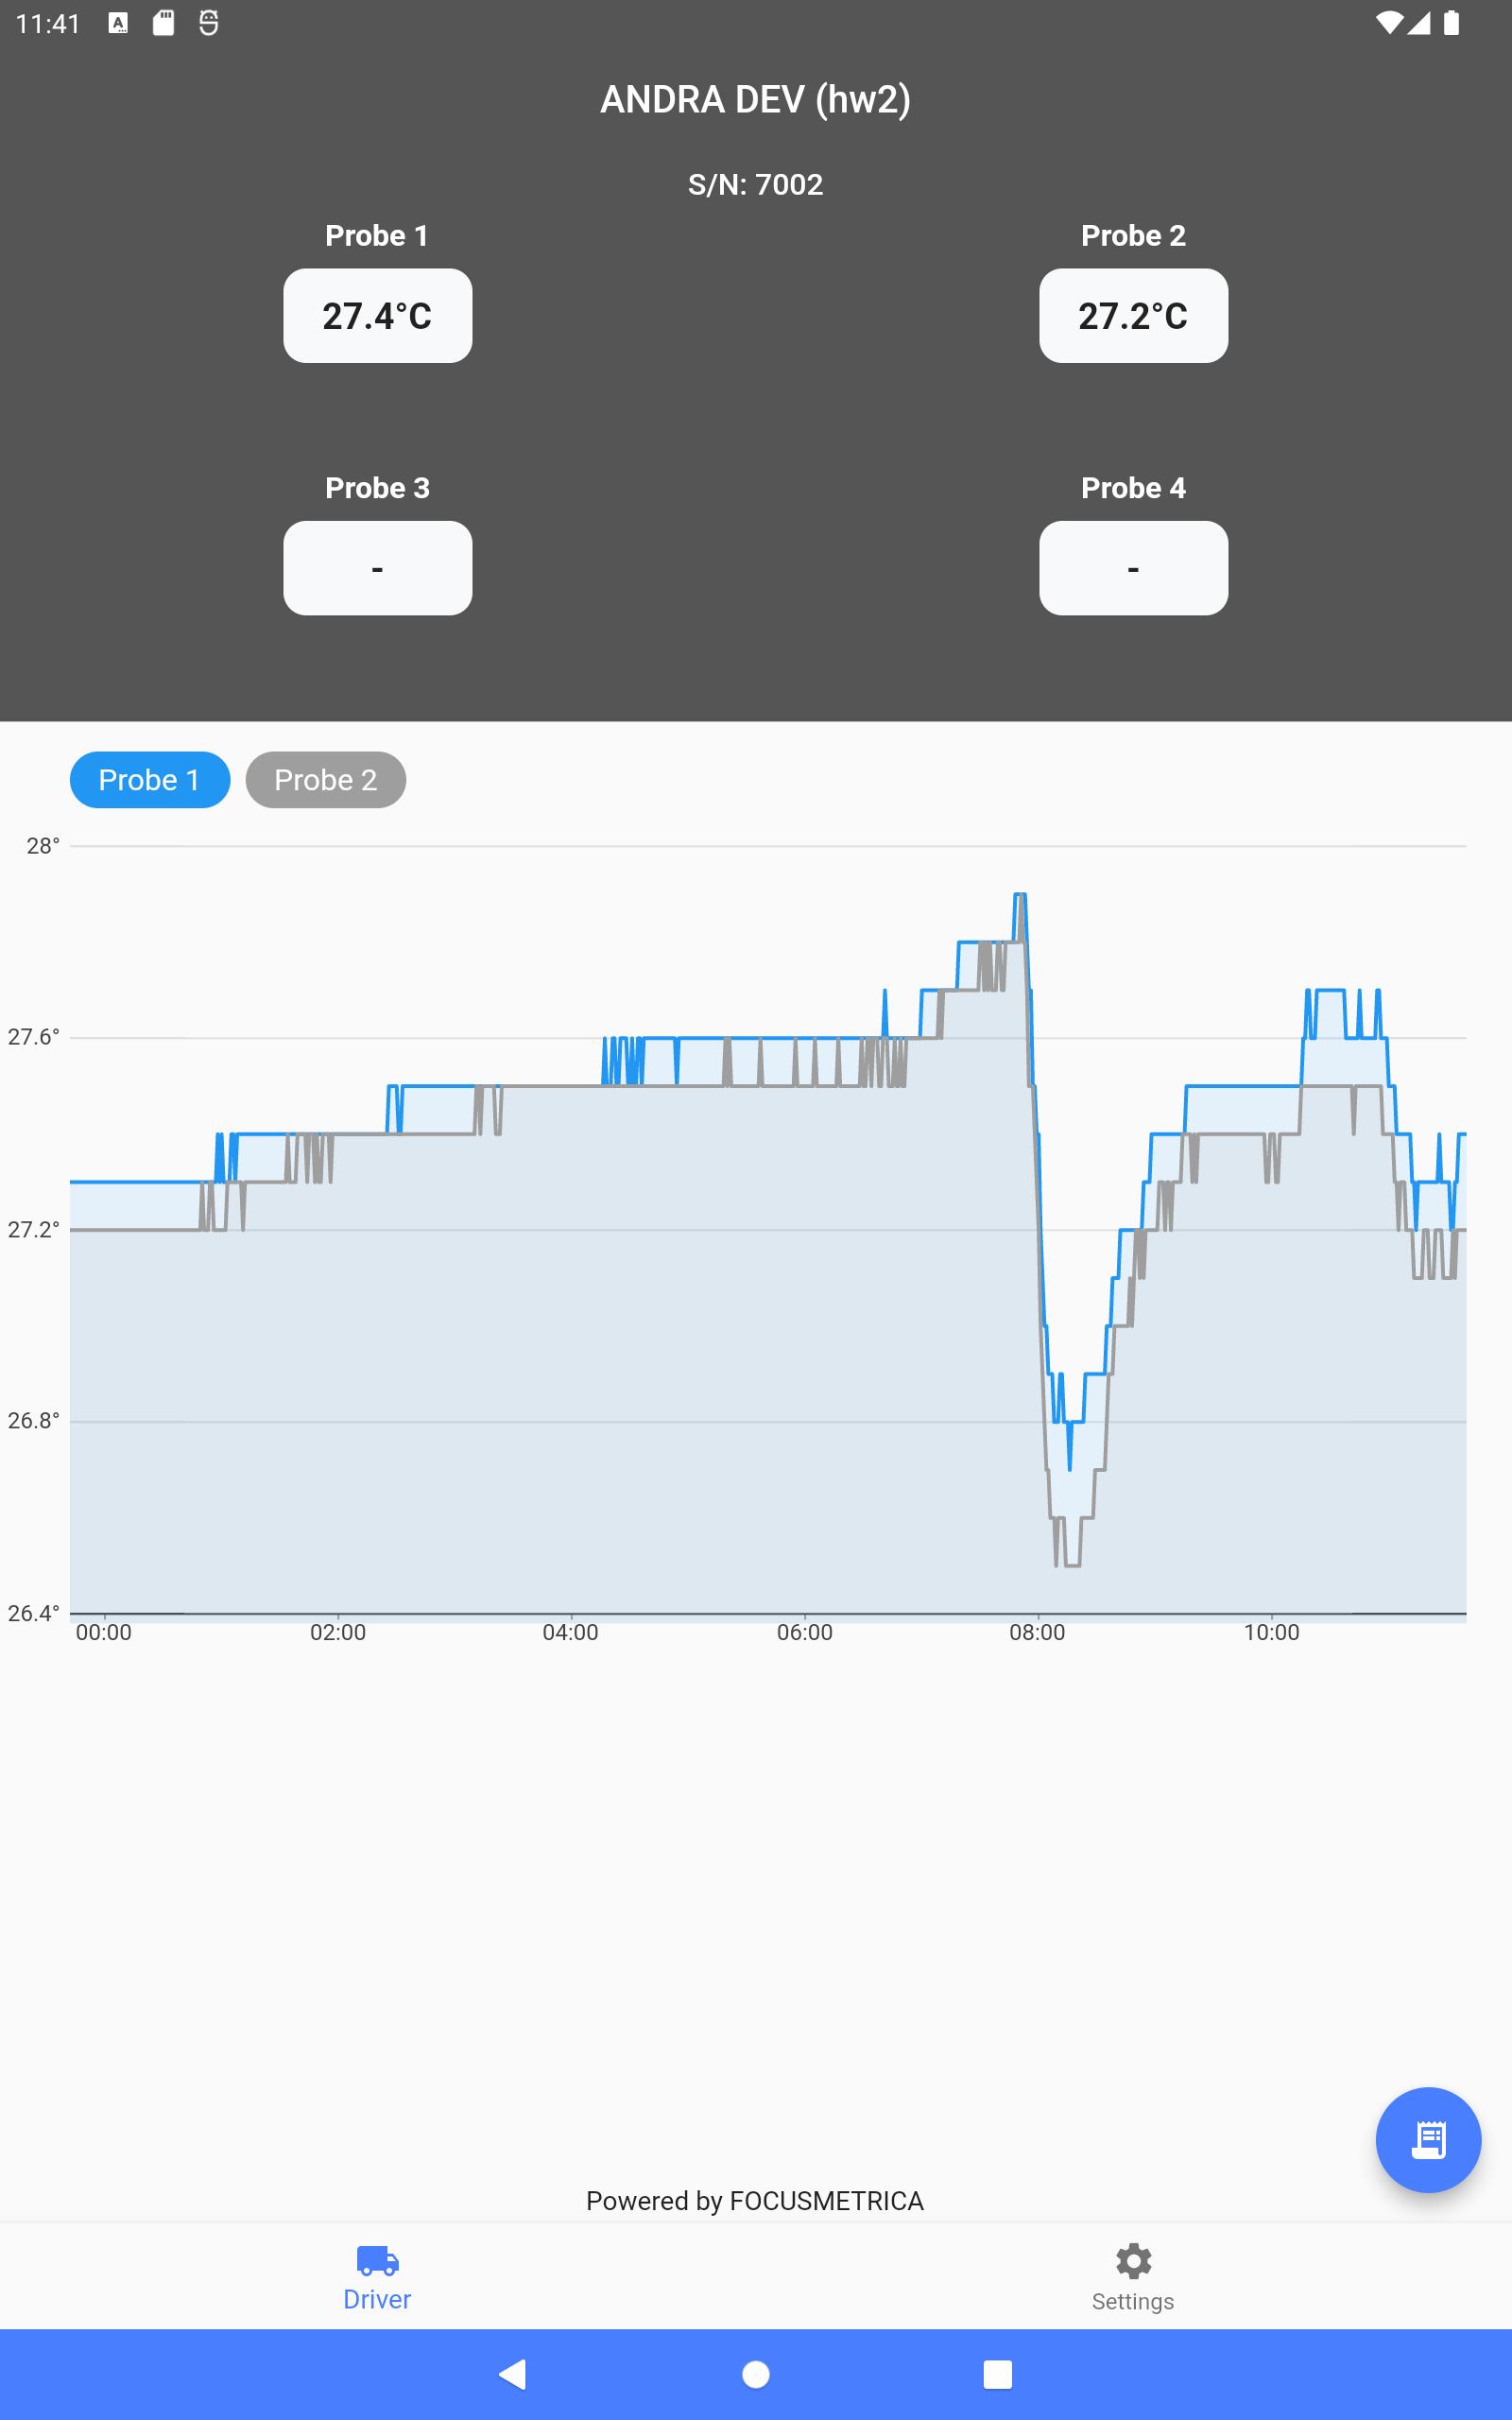This screenshot has height=2420, width=1512.
Task: Tap the empty Probe 4 value box
Action: [1133, 568]
